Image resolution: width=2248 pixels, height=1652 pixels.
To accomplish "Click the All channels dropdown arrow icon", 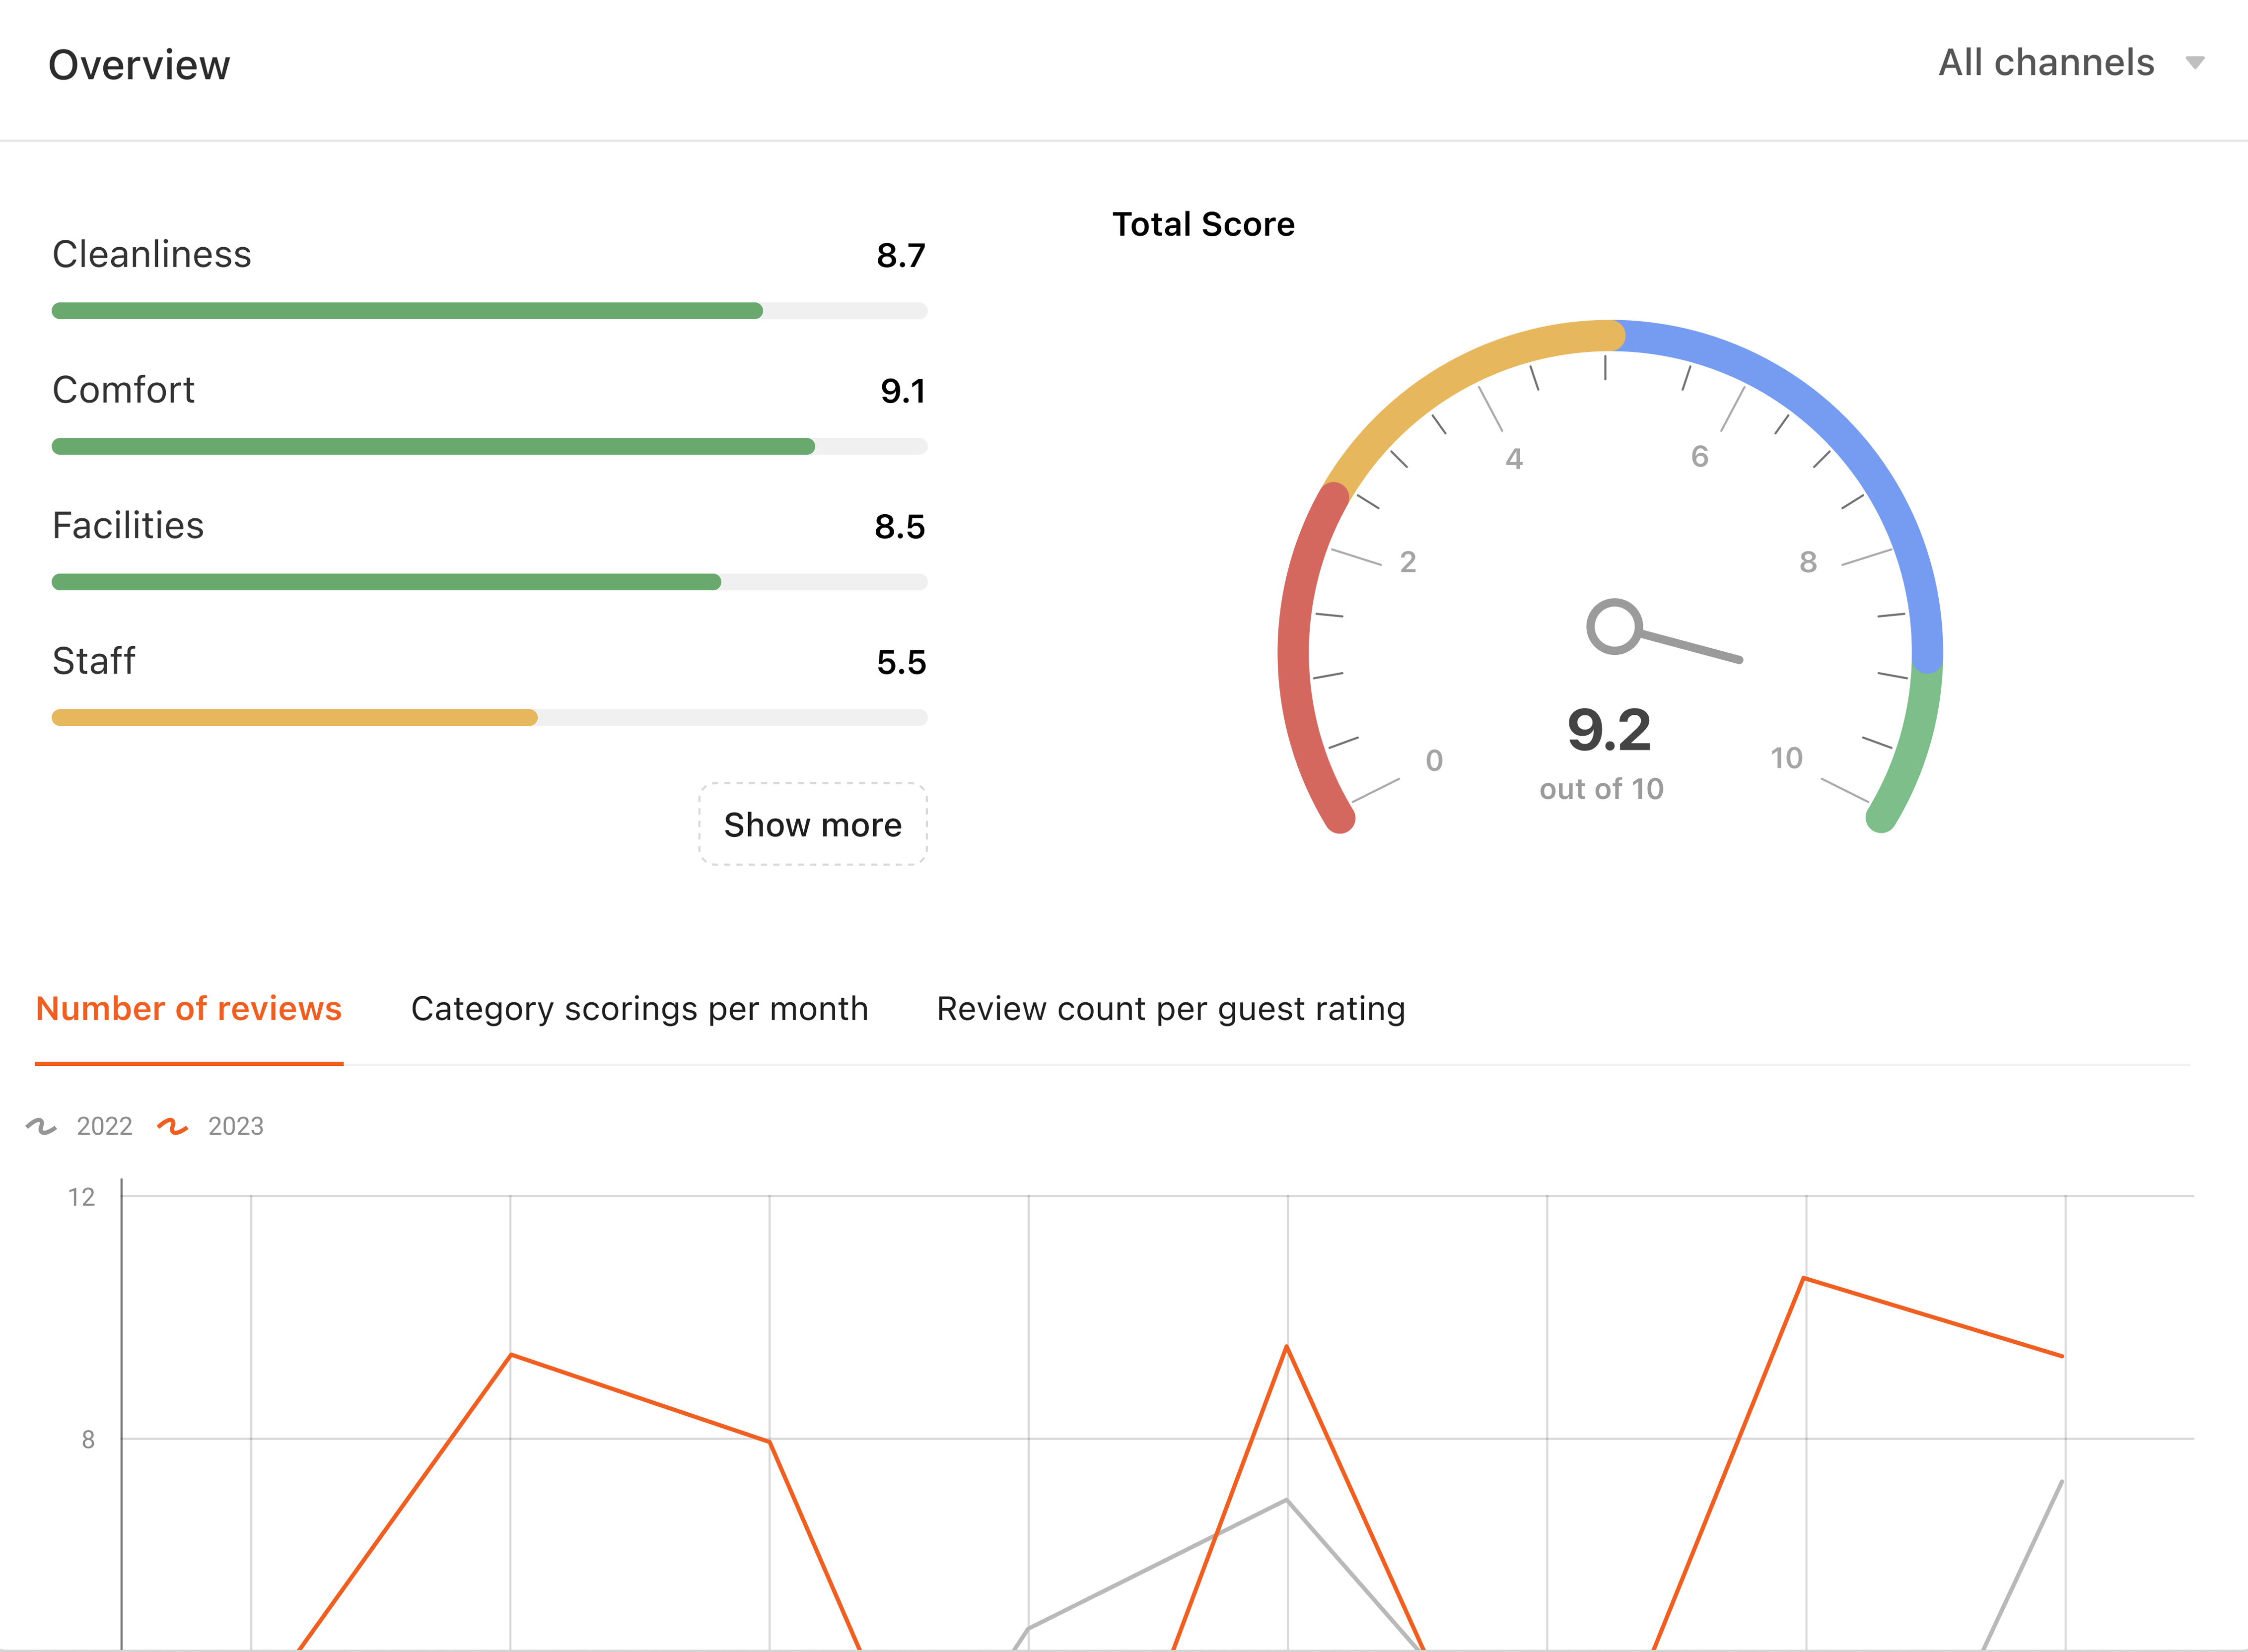I will 2195,63.
